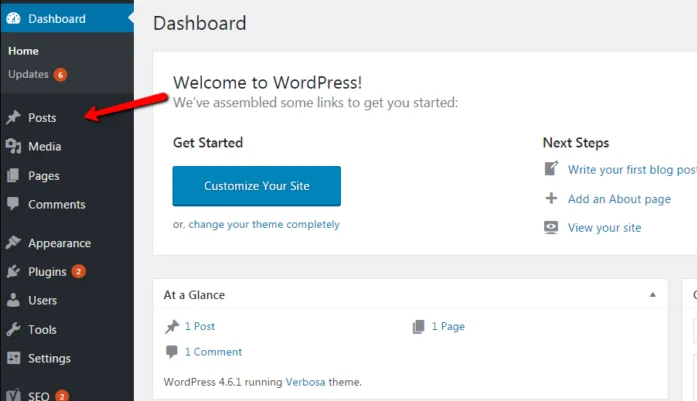The width and height of the screenshot is (697, 401).
Task: Click Add an About page link
Action: [x=619, y=199]
